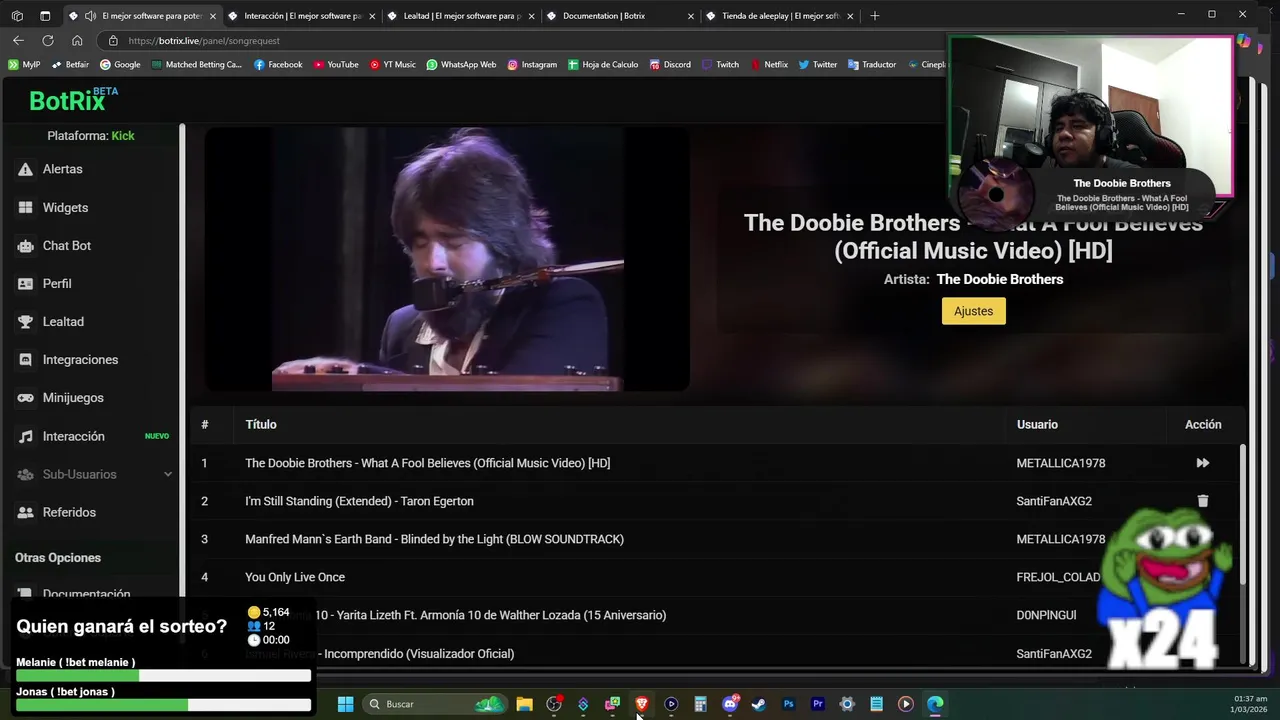Open Steam from the taskbar
The width and height of the screenshot is (1280, 720).
(759, 704)
